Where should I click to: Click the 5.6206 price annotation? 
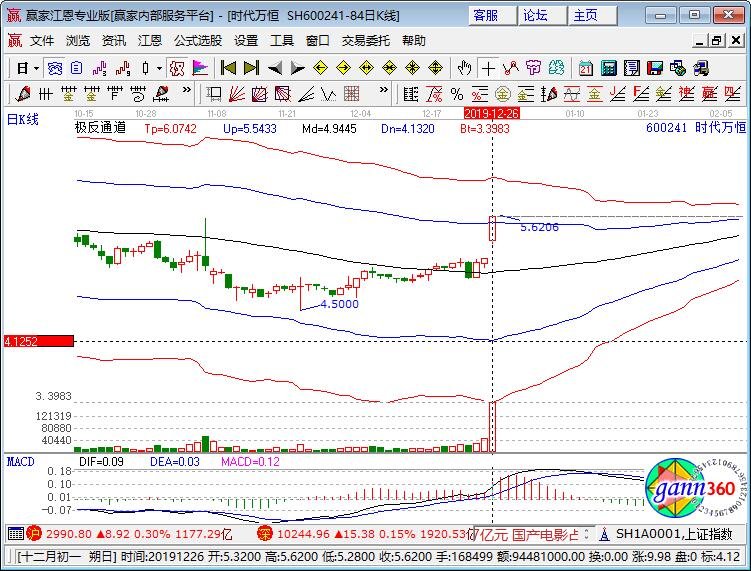(x=539, y=227)
